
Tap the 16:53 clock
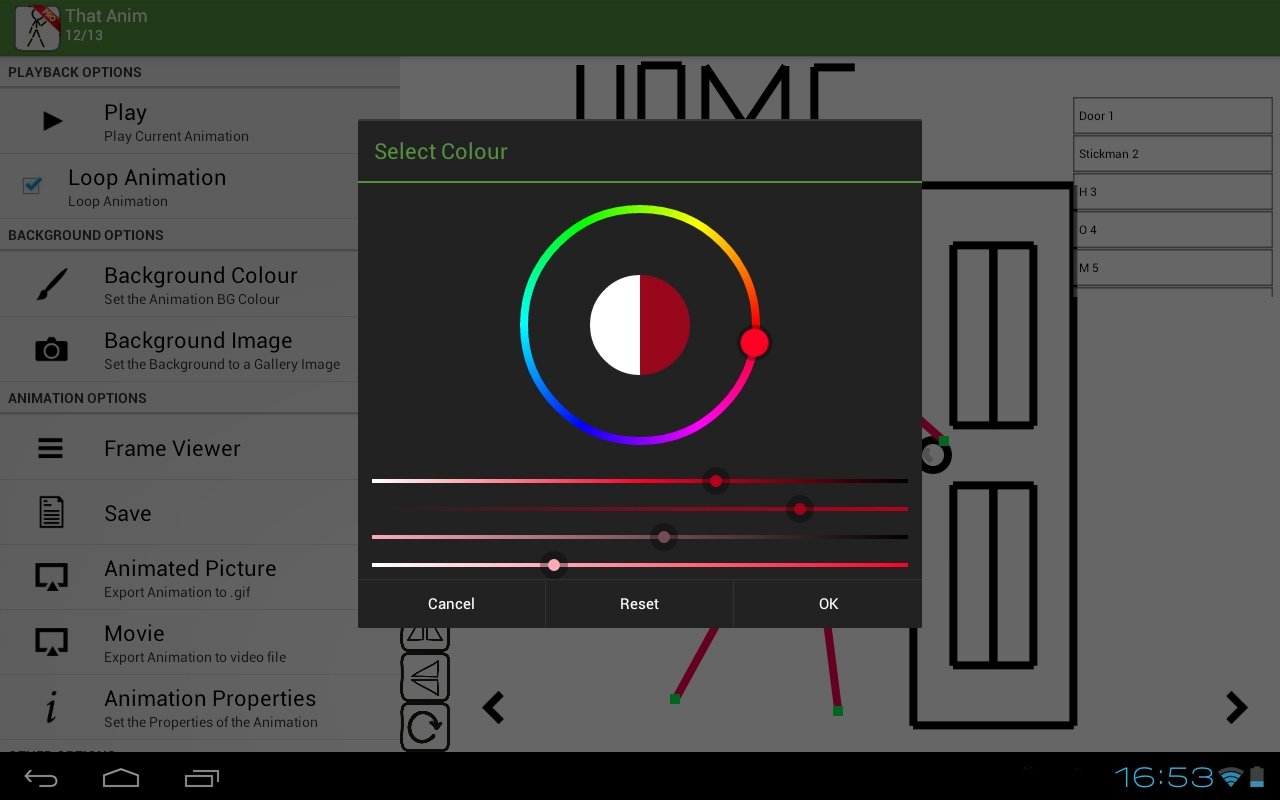1164,777
